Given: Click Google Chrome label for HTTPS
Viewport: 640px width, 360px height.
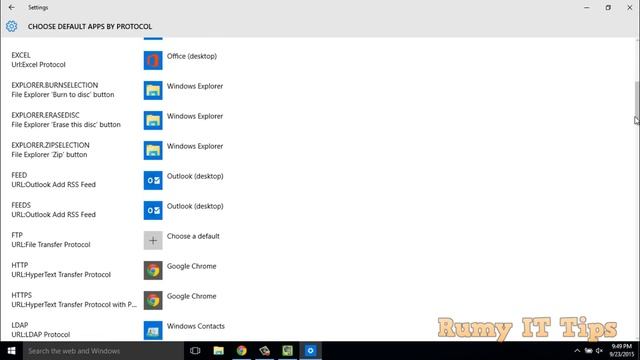Looking at the screenshot, I should point(191,296).
